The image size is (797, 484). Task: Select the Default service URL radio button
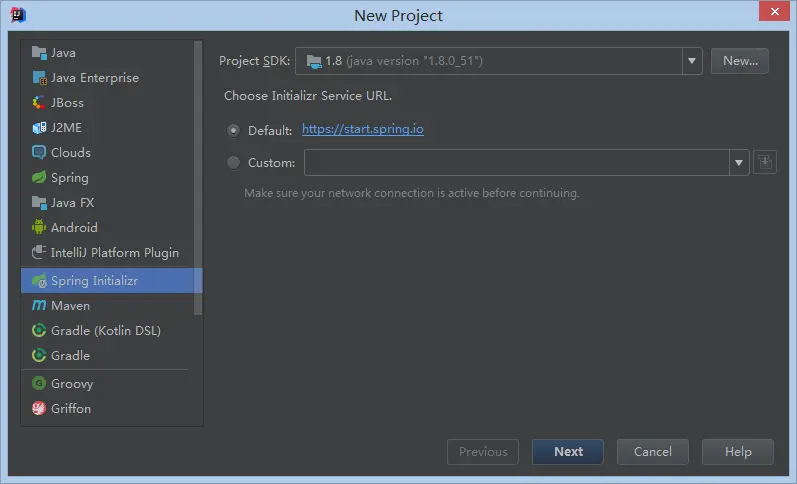233,131
